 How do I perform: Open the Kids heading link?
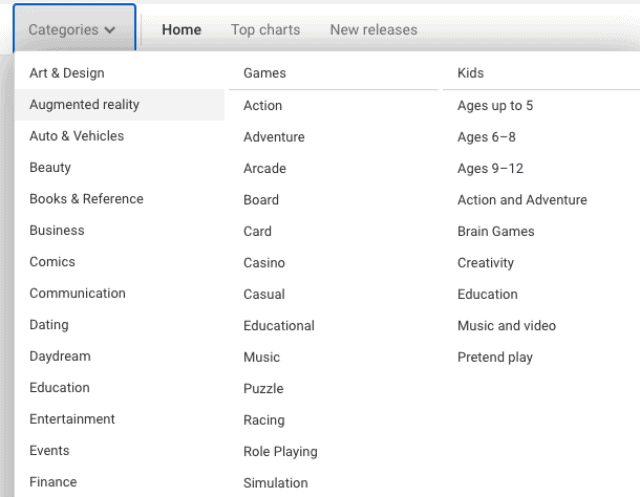471,73
